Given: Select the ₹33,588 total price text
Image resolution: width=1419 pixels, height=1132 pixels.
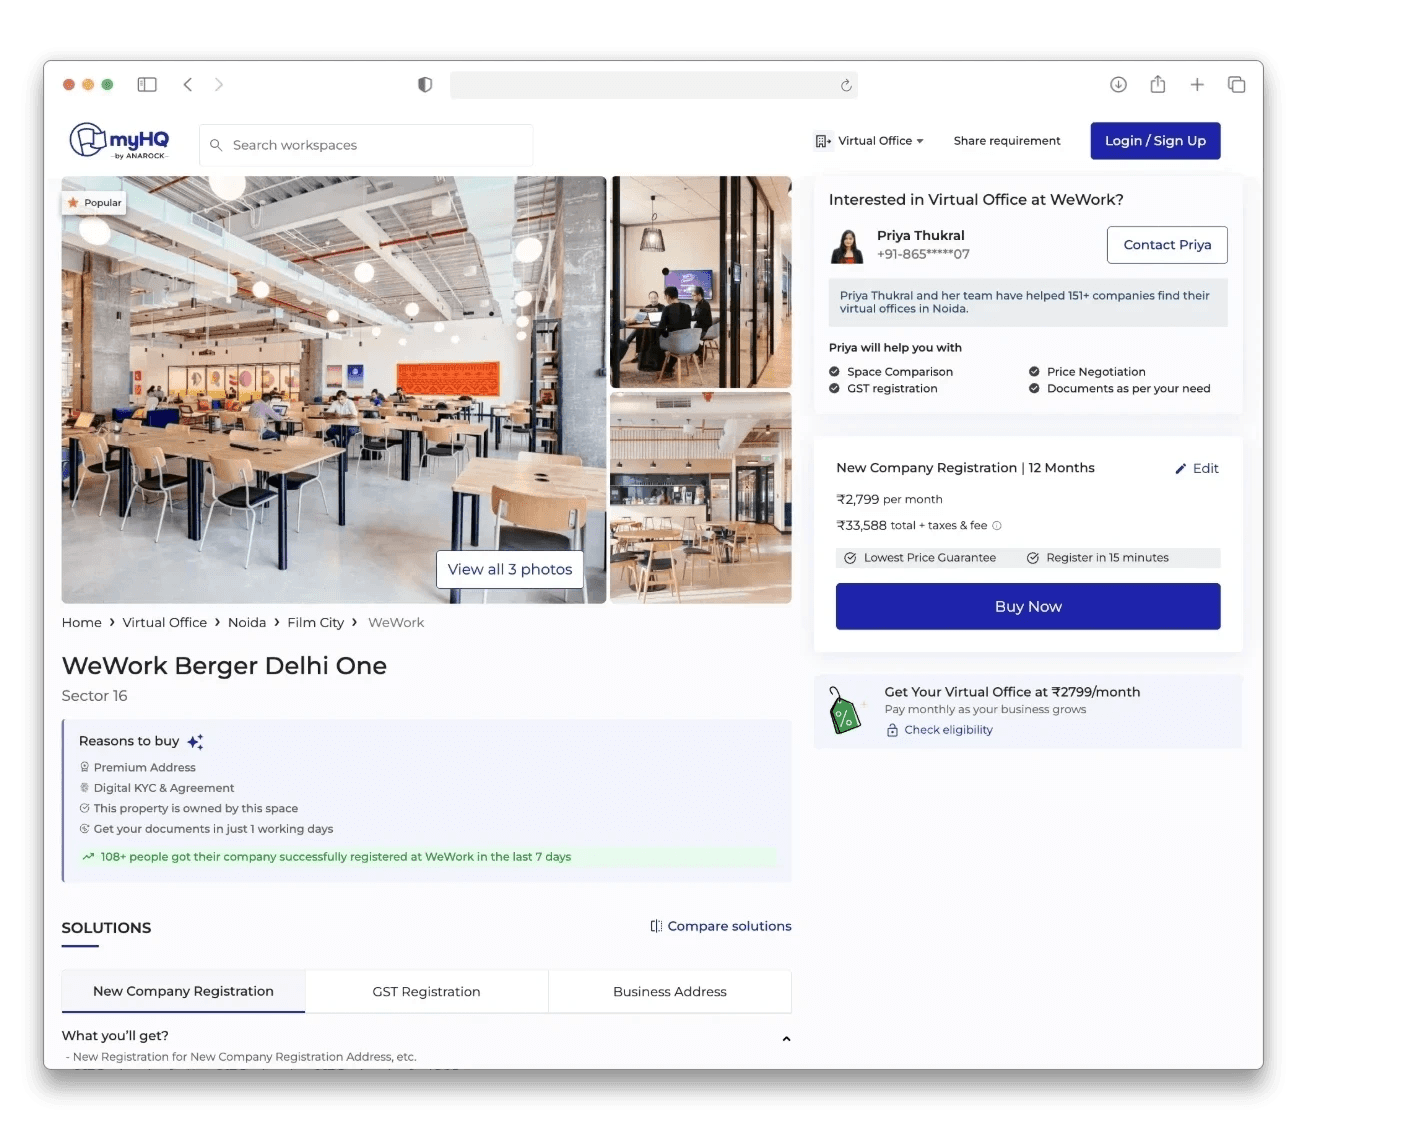Looking at the screenshot, I should click(912, 526).
